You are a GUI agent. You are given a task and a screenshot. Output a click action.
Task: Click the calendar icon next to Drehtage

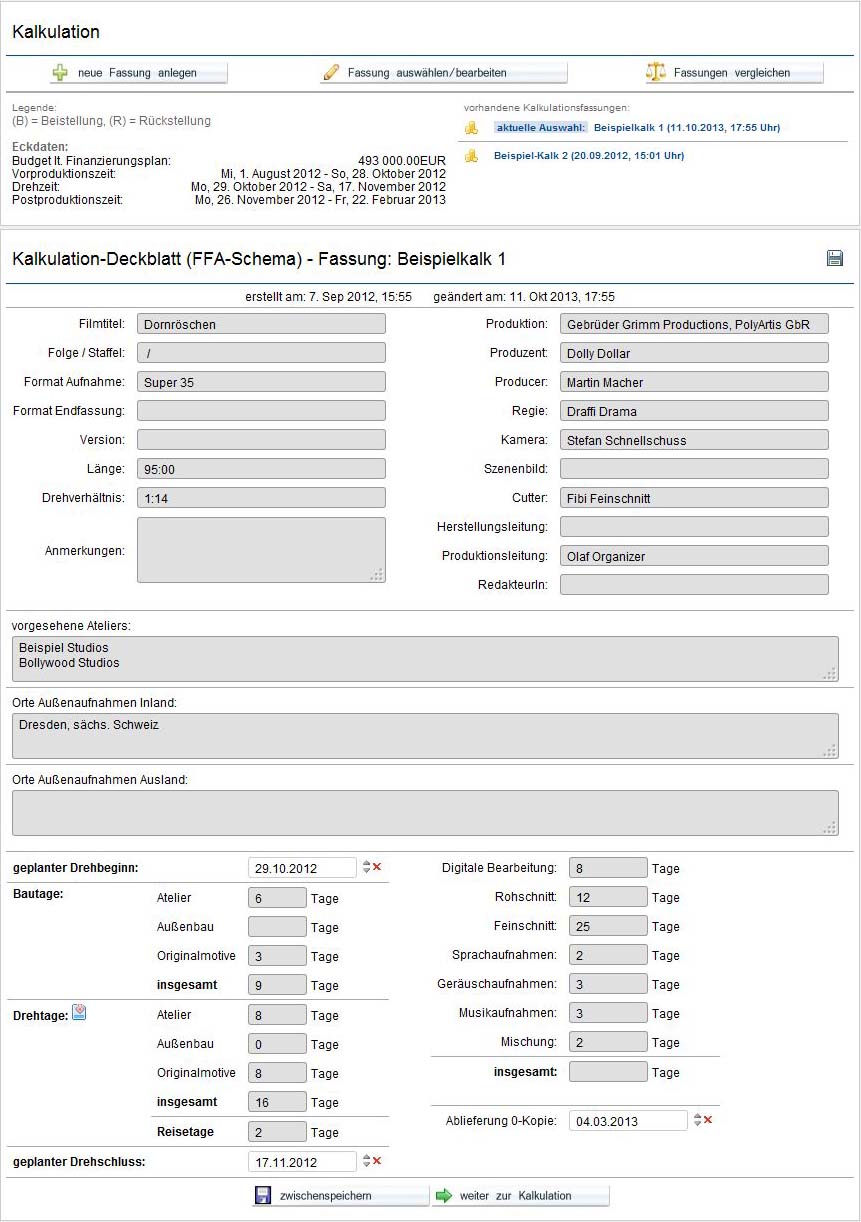coord(79,1014)
